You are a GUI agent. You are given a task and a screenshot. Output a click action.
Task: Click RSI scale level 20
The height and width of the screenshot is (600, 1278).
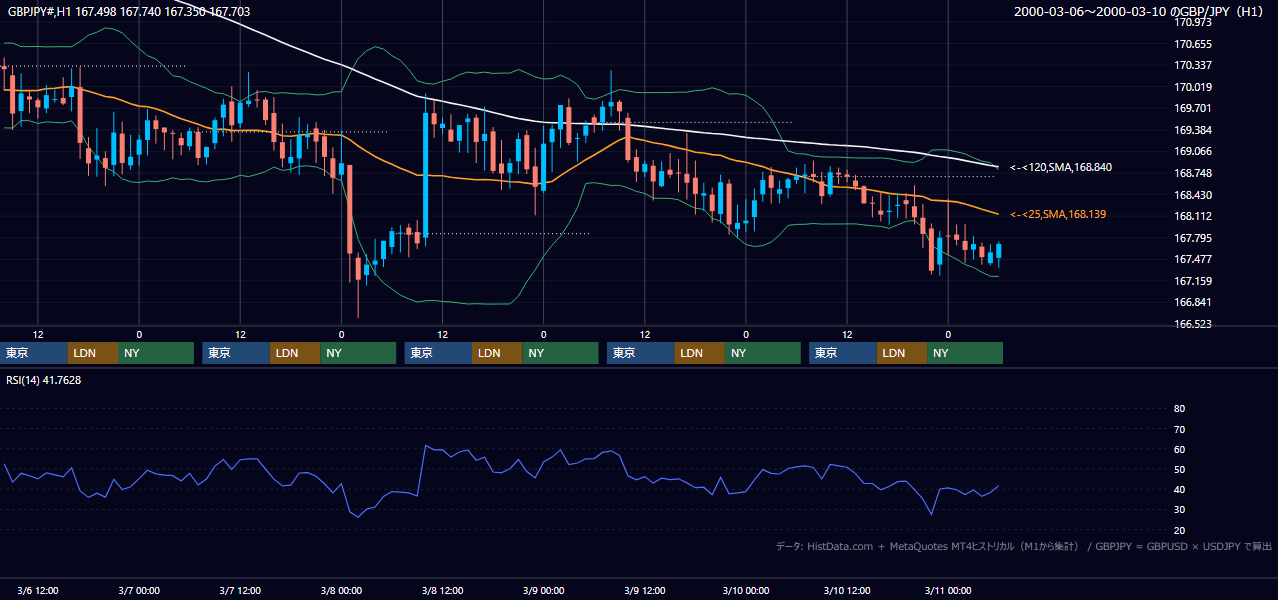[x=1179, y=531]
